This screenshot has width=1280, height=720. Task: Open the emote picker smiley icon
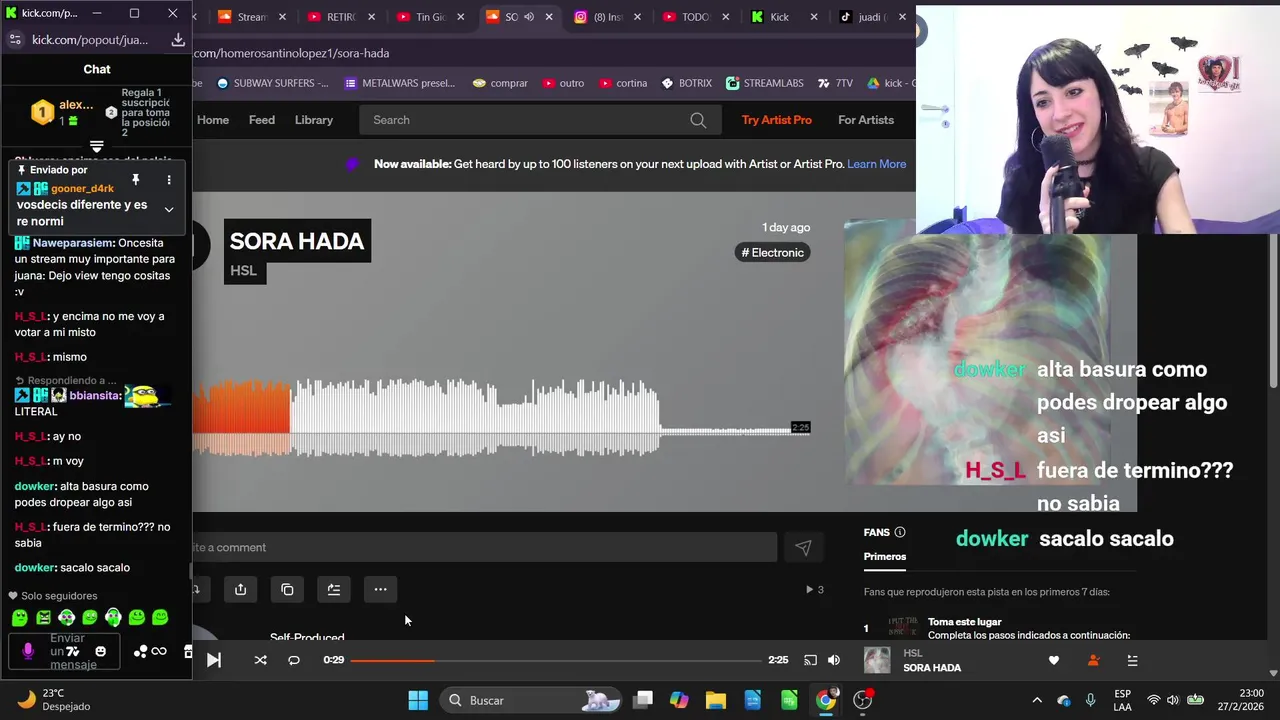pos(100,652)
